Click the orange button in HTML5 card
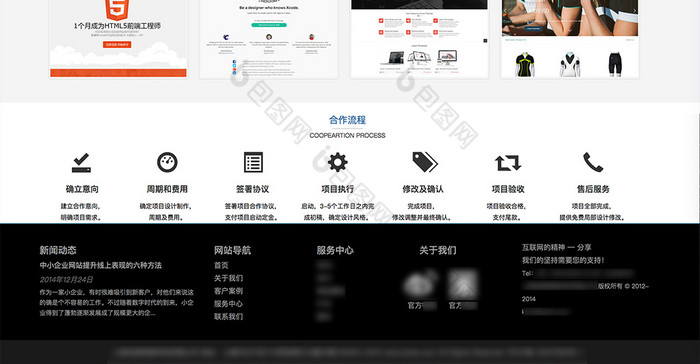Image resolution: width=700 pixels, height=364 pixels. tap(117, 45)
